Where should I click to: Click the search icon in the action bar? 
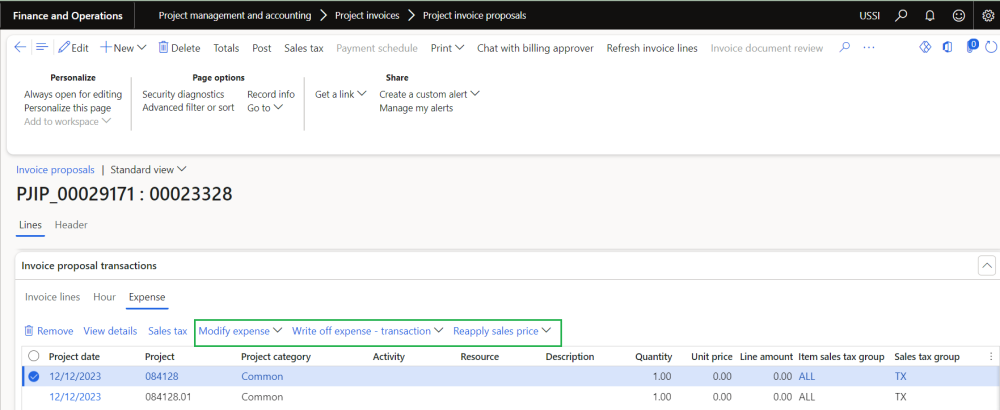pyautogui.click(x=844, y=48)
